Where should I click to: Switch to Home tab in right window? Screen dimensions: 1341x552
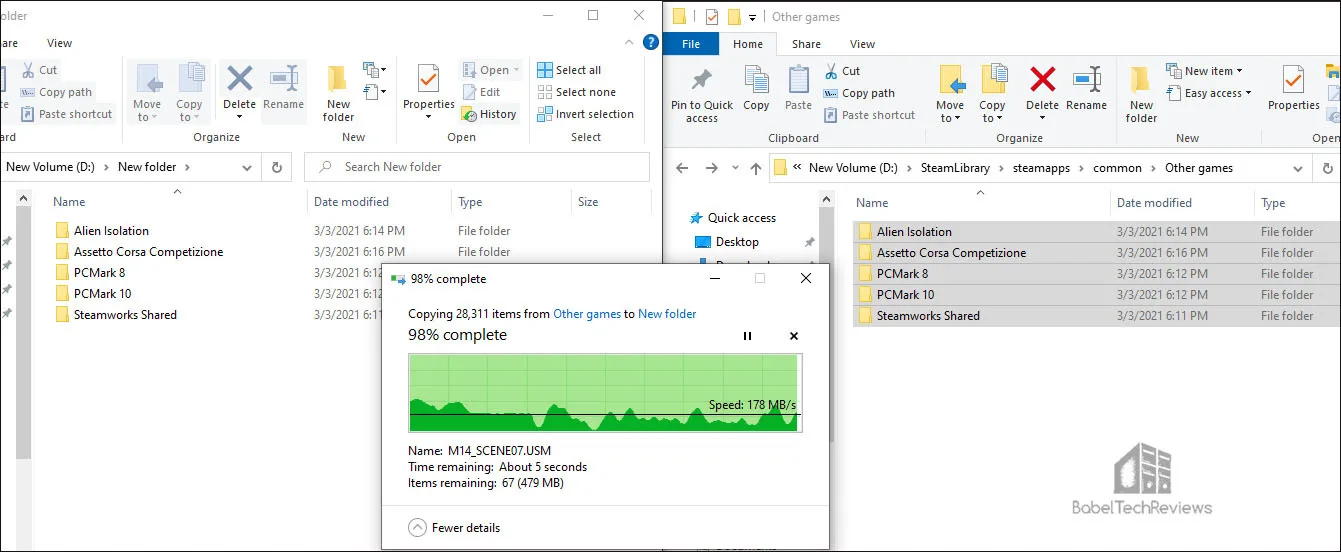pyautogui.click(x=748, y=44)
